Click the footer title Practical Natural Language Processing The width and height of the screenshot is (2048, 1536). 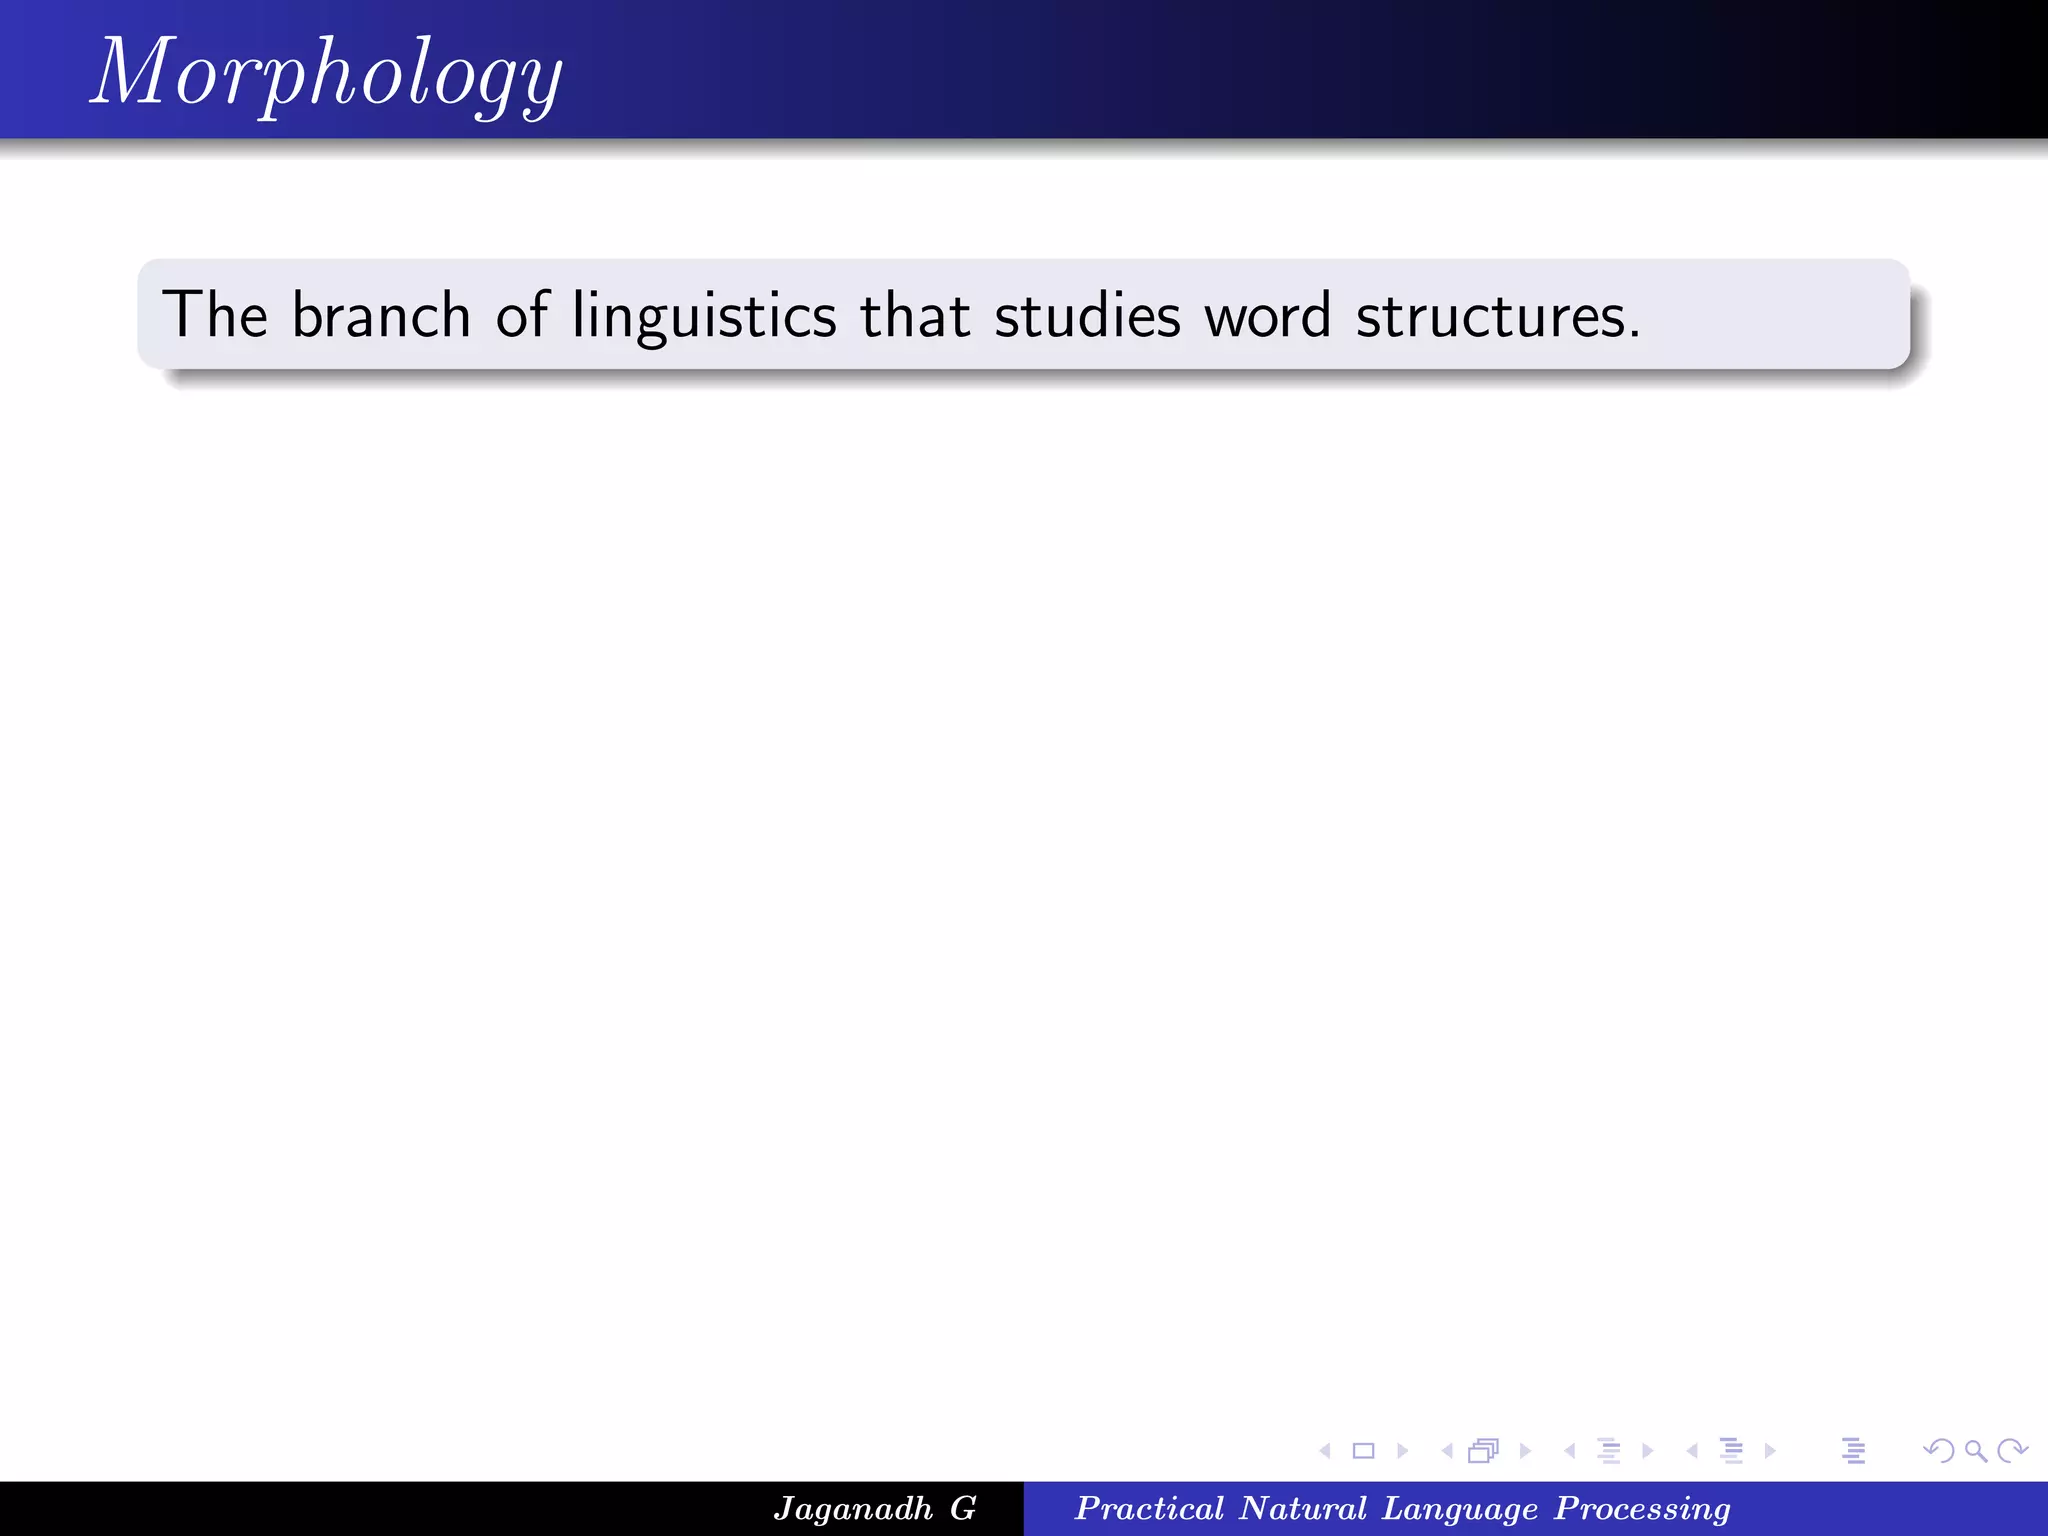coord(1402,1509)
